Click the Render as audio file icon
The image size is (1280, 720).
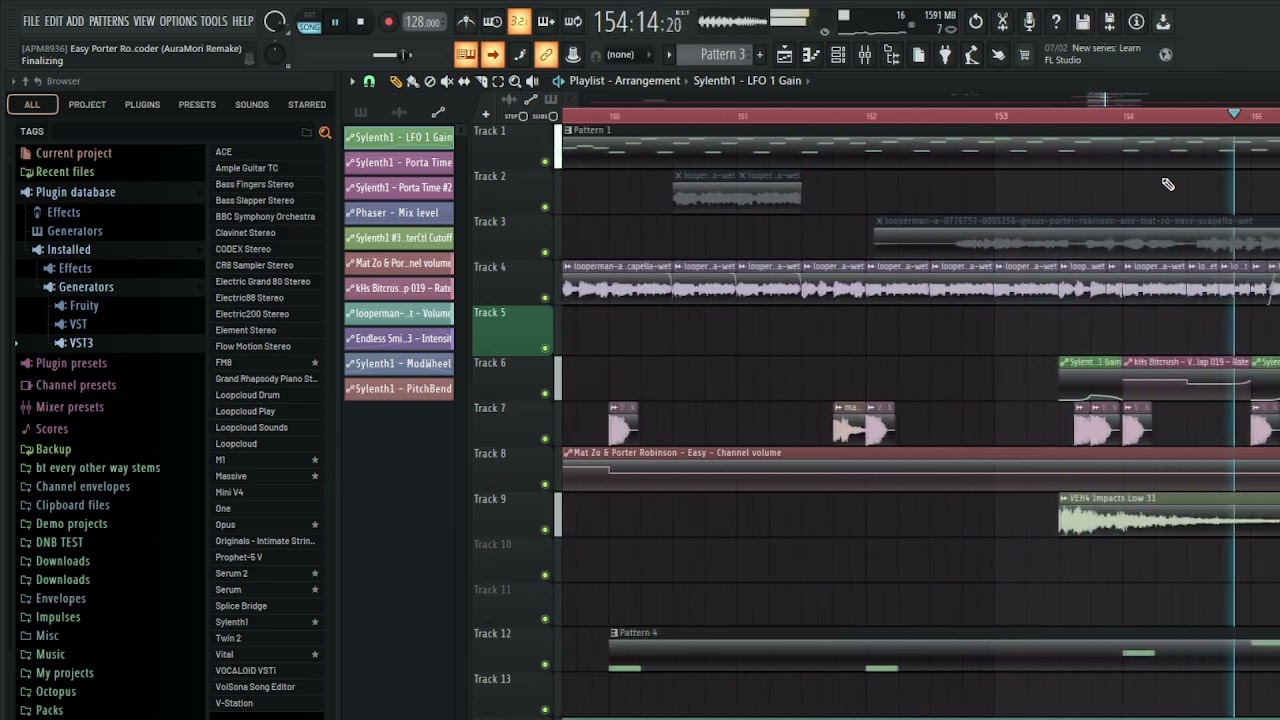(1110, 21)
